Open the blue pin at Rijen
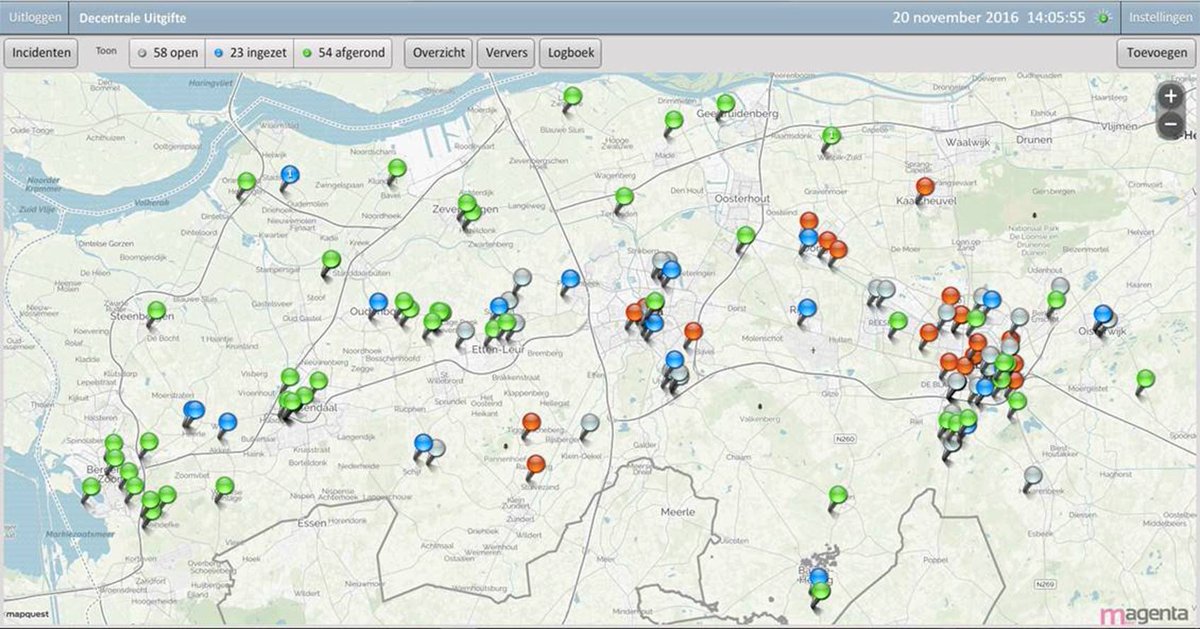Image resolution: width=1200 pixels, height=629 pixels. (807, 308)
